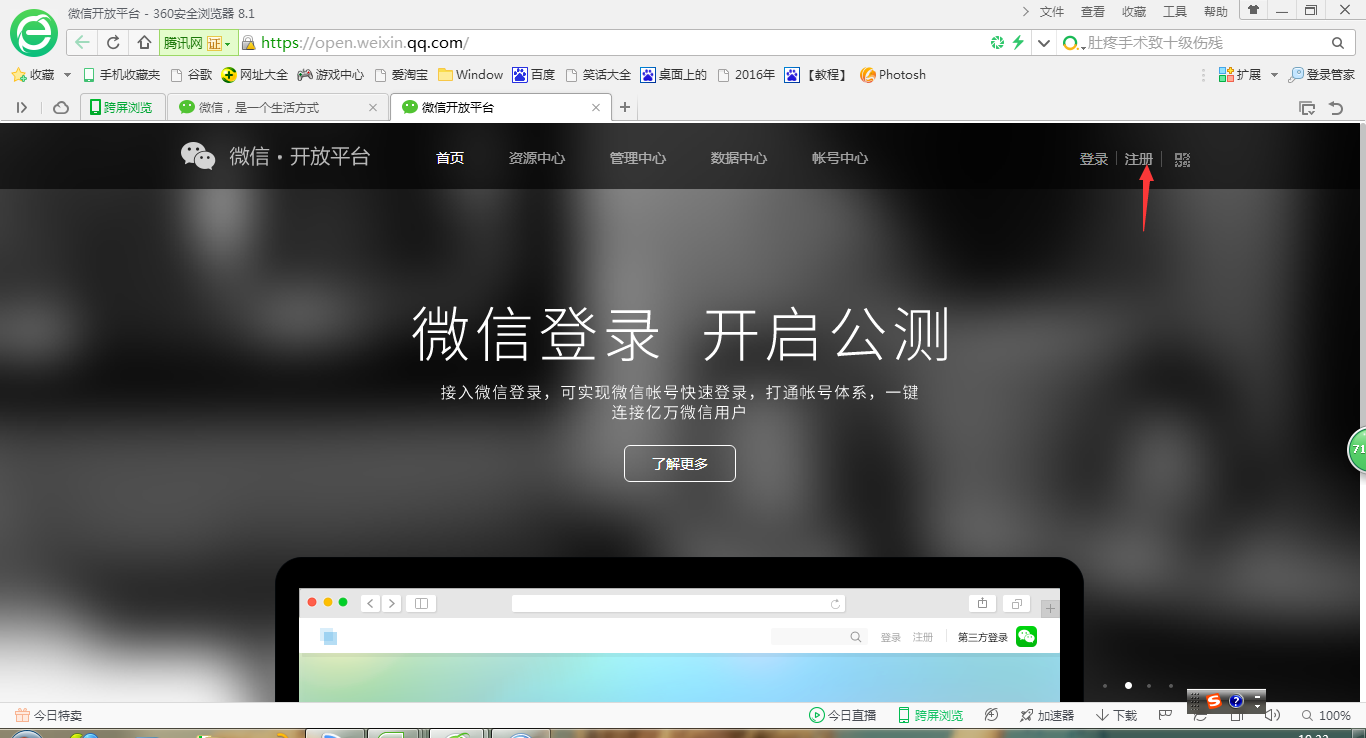Image resolution: width=1366 pixels, height=738 pixels.
Task: Open the search engine selector dropdown
Action: pyautogui.click(x=1074, y=43)
